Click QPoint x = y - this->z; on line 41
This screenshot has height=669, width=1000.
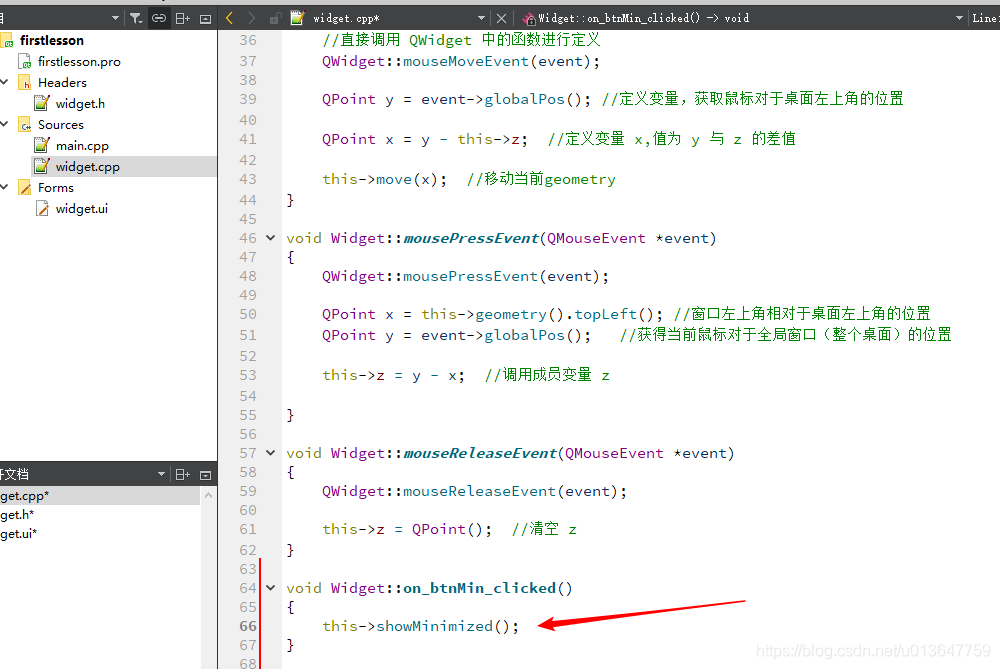coord(425,140)
